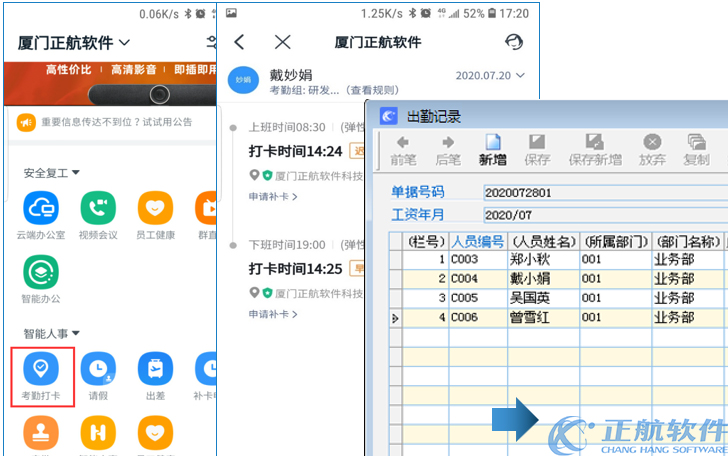
Task: Click the row selector of row 4
Action: tap(396, 318)
